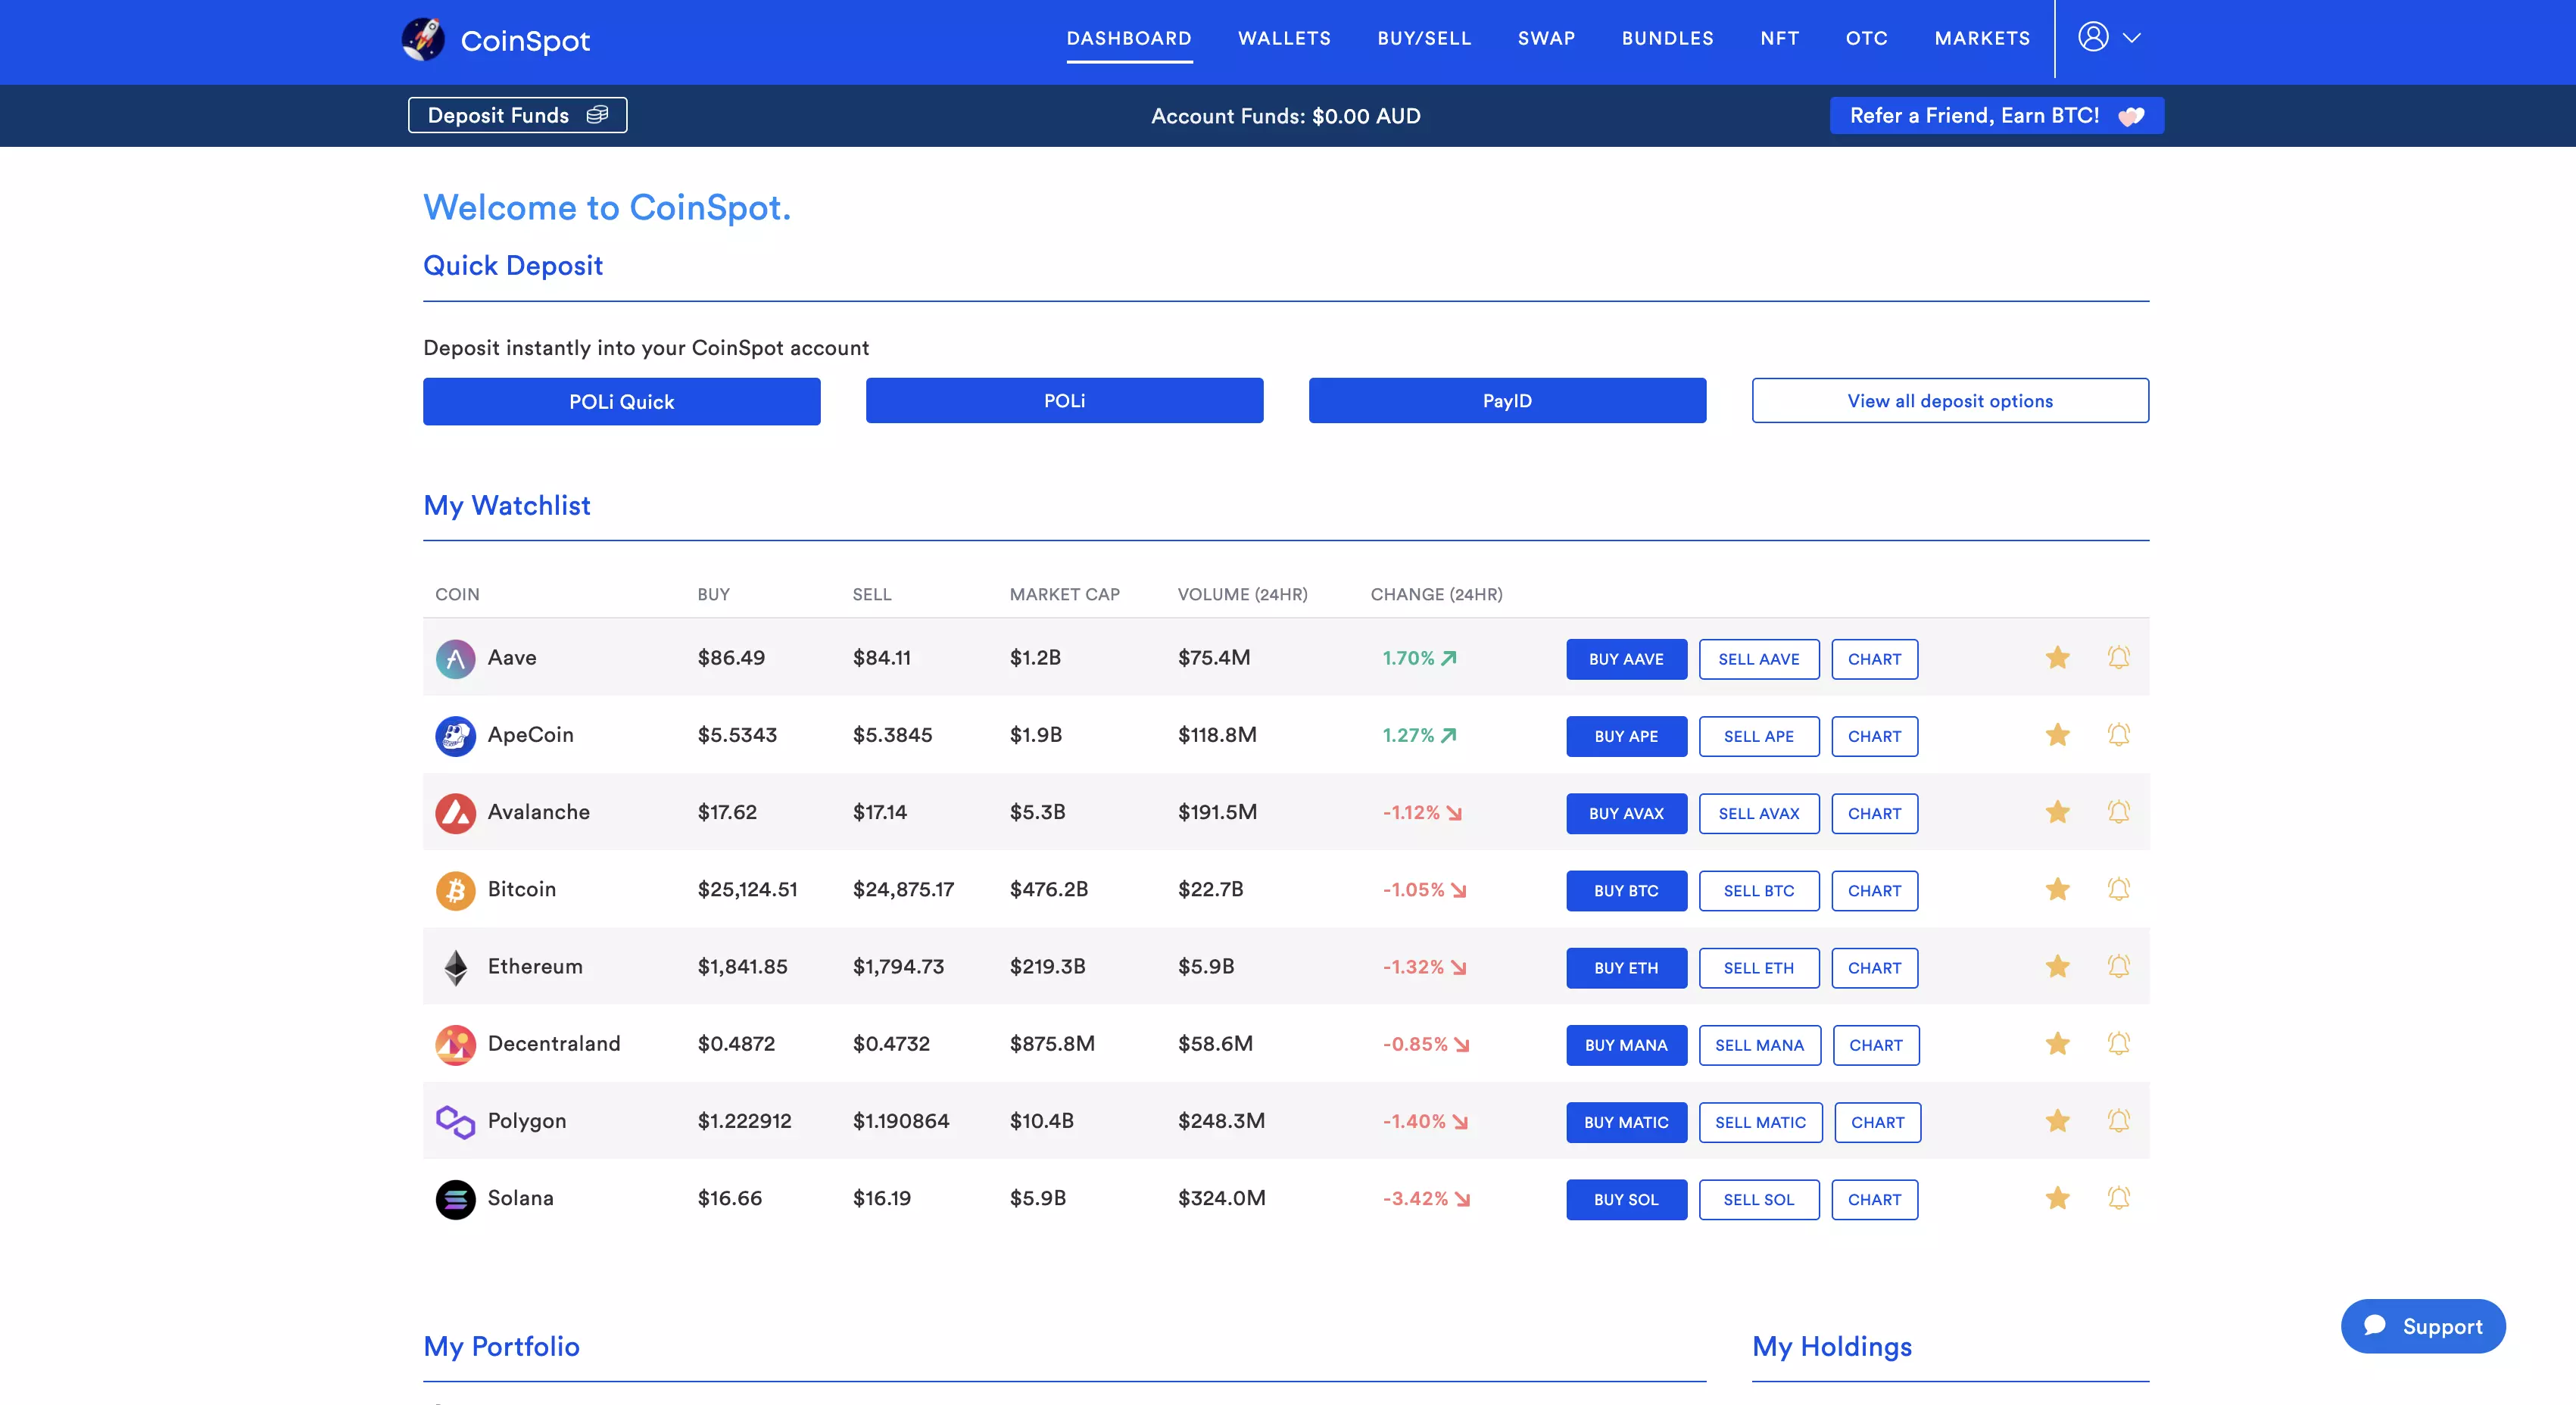Open the Bundles nav tab
2576x1405 pixels.
1667,39
